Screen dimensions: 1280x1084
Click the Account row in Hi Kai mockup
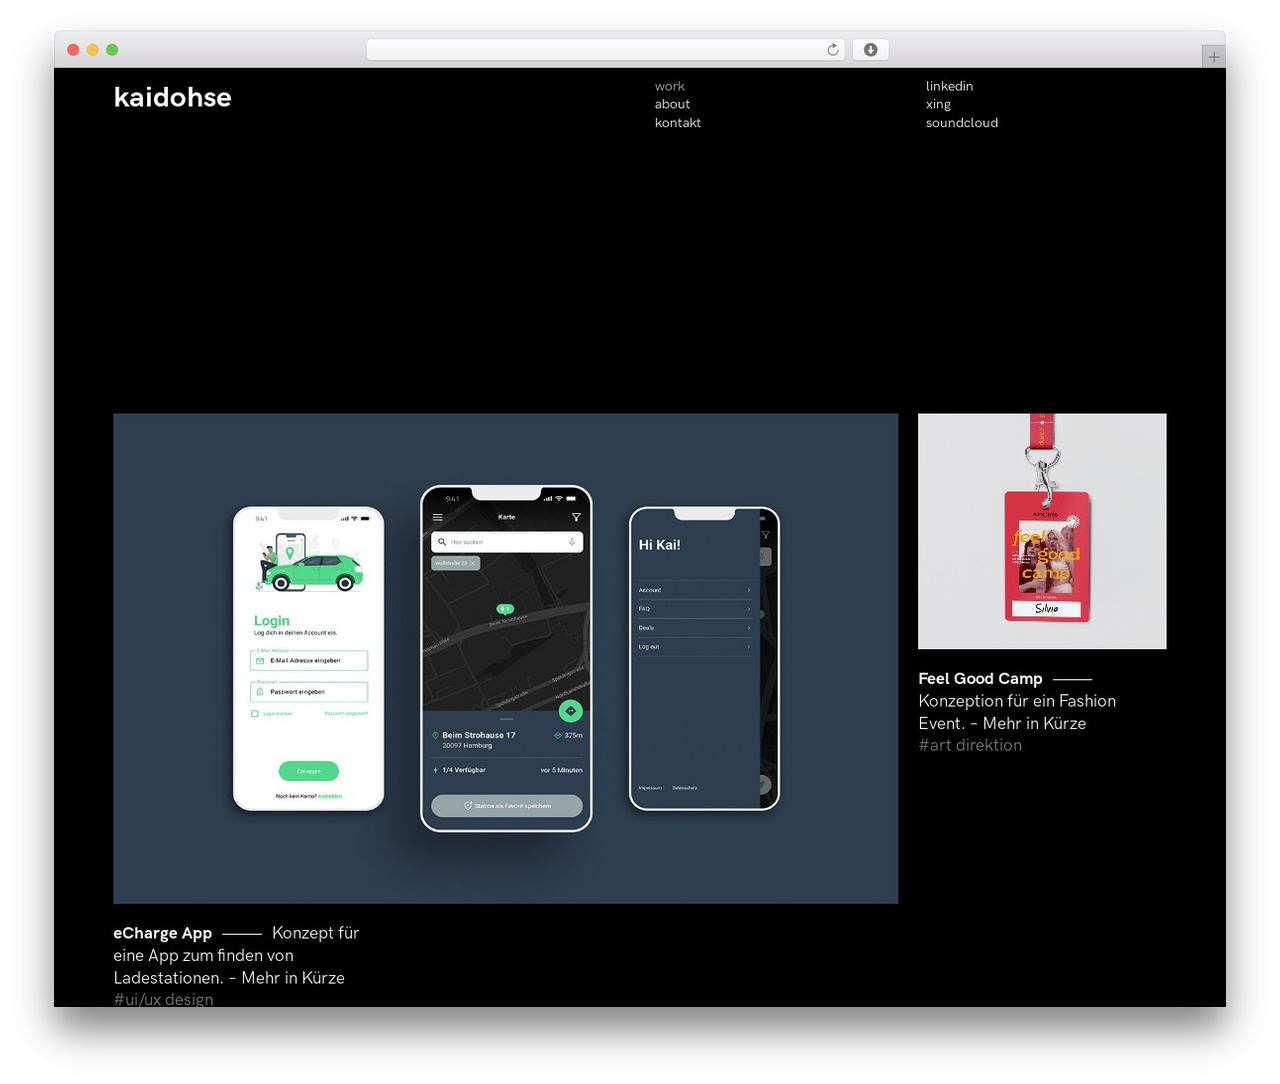point(694,590)
